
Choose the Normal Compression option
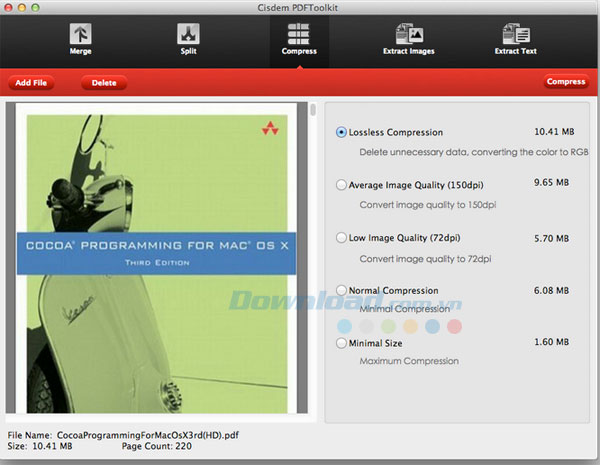tap(343, 291)
